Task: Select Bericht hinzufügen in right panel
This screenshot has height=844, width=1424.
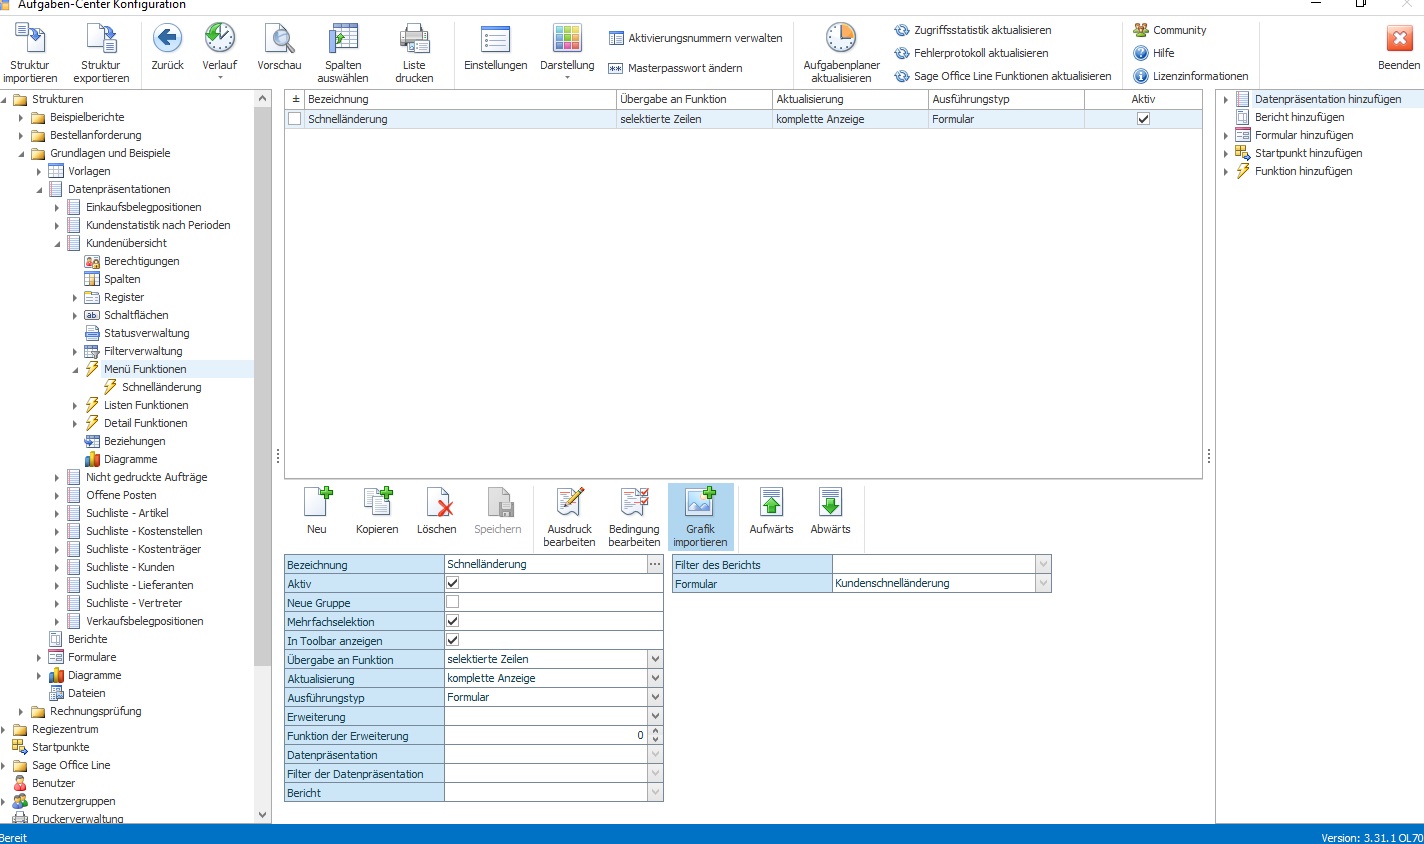Action: click(x=1299, y=117)
